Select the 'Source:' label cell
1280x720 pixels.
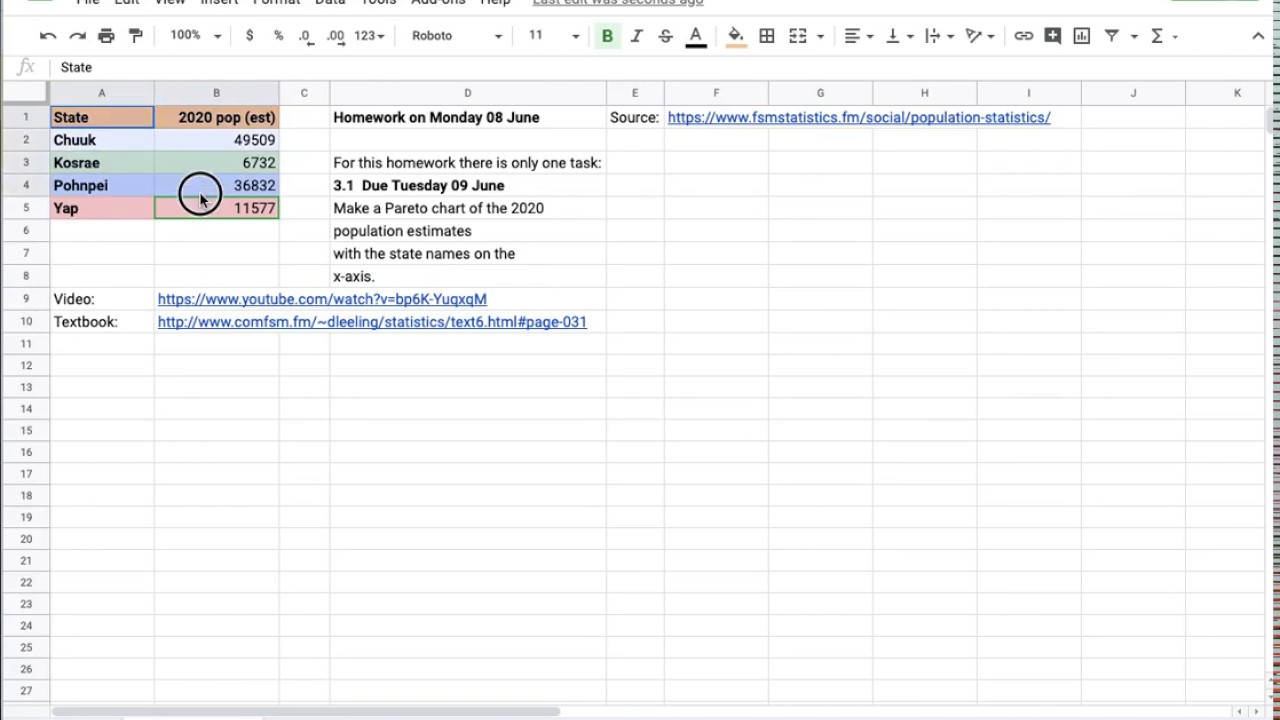[x=635, y=118]
